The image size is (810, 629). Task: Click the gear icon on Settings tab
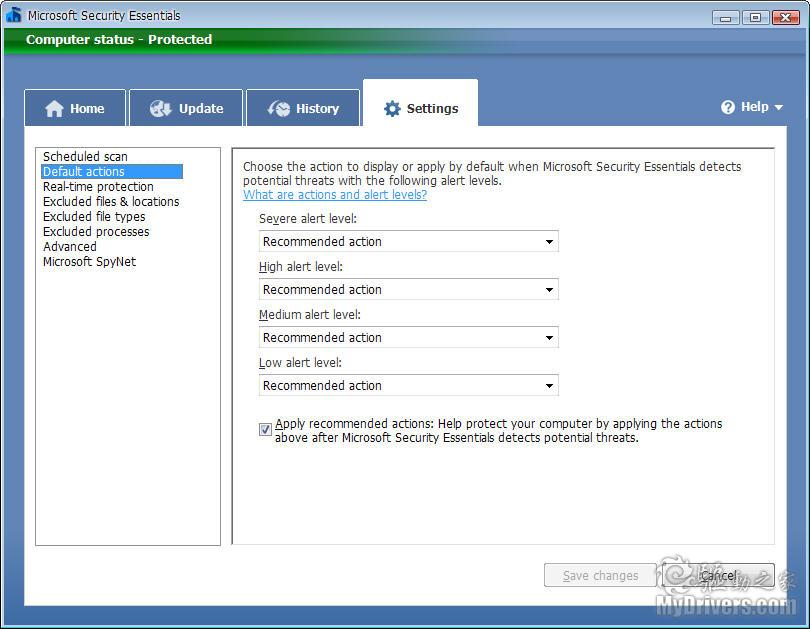pos(392,109)
